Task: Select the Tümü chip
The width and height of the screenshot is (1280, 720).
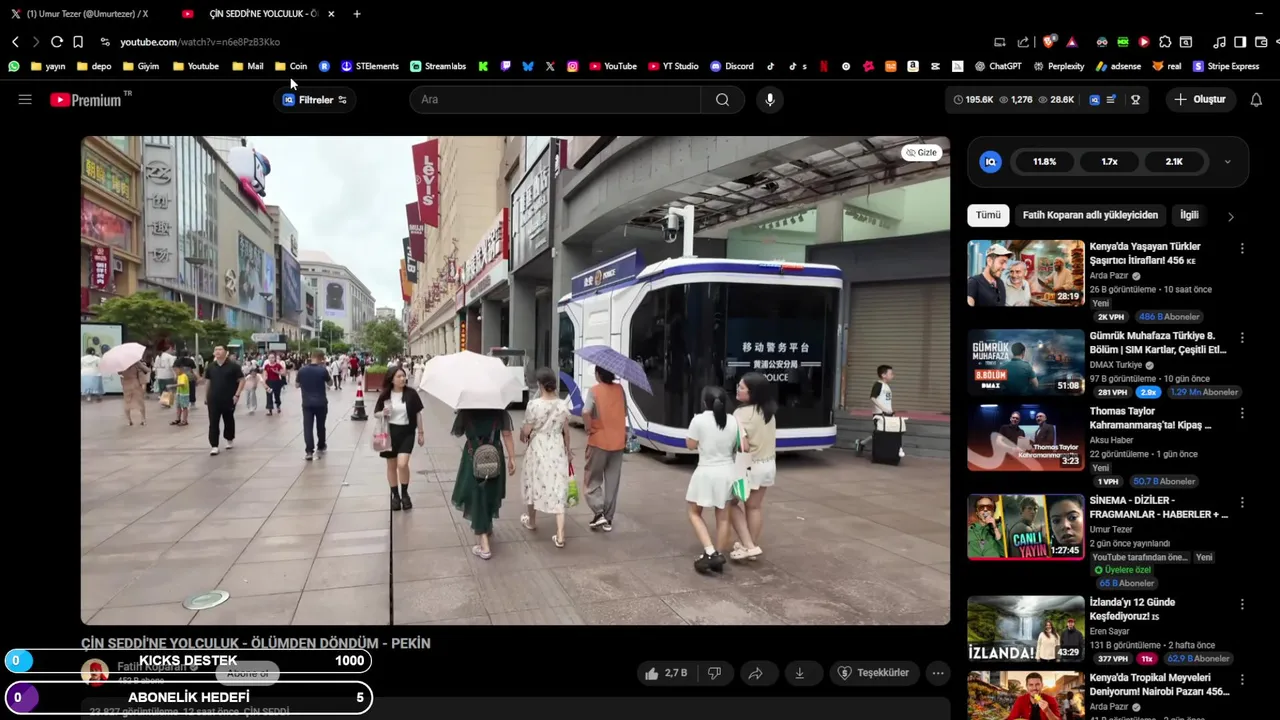Action: [988, 215]
